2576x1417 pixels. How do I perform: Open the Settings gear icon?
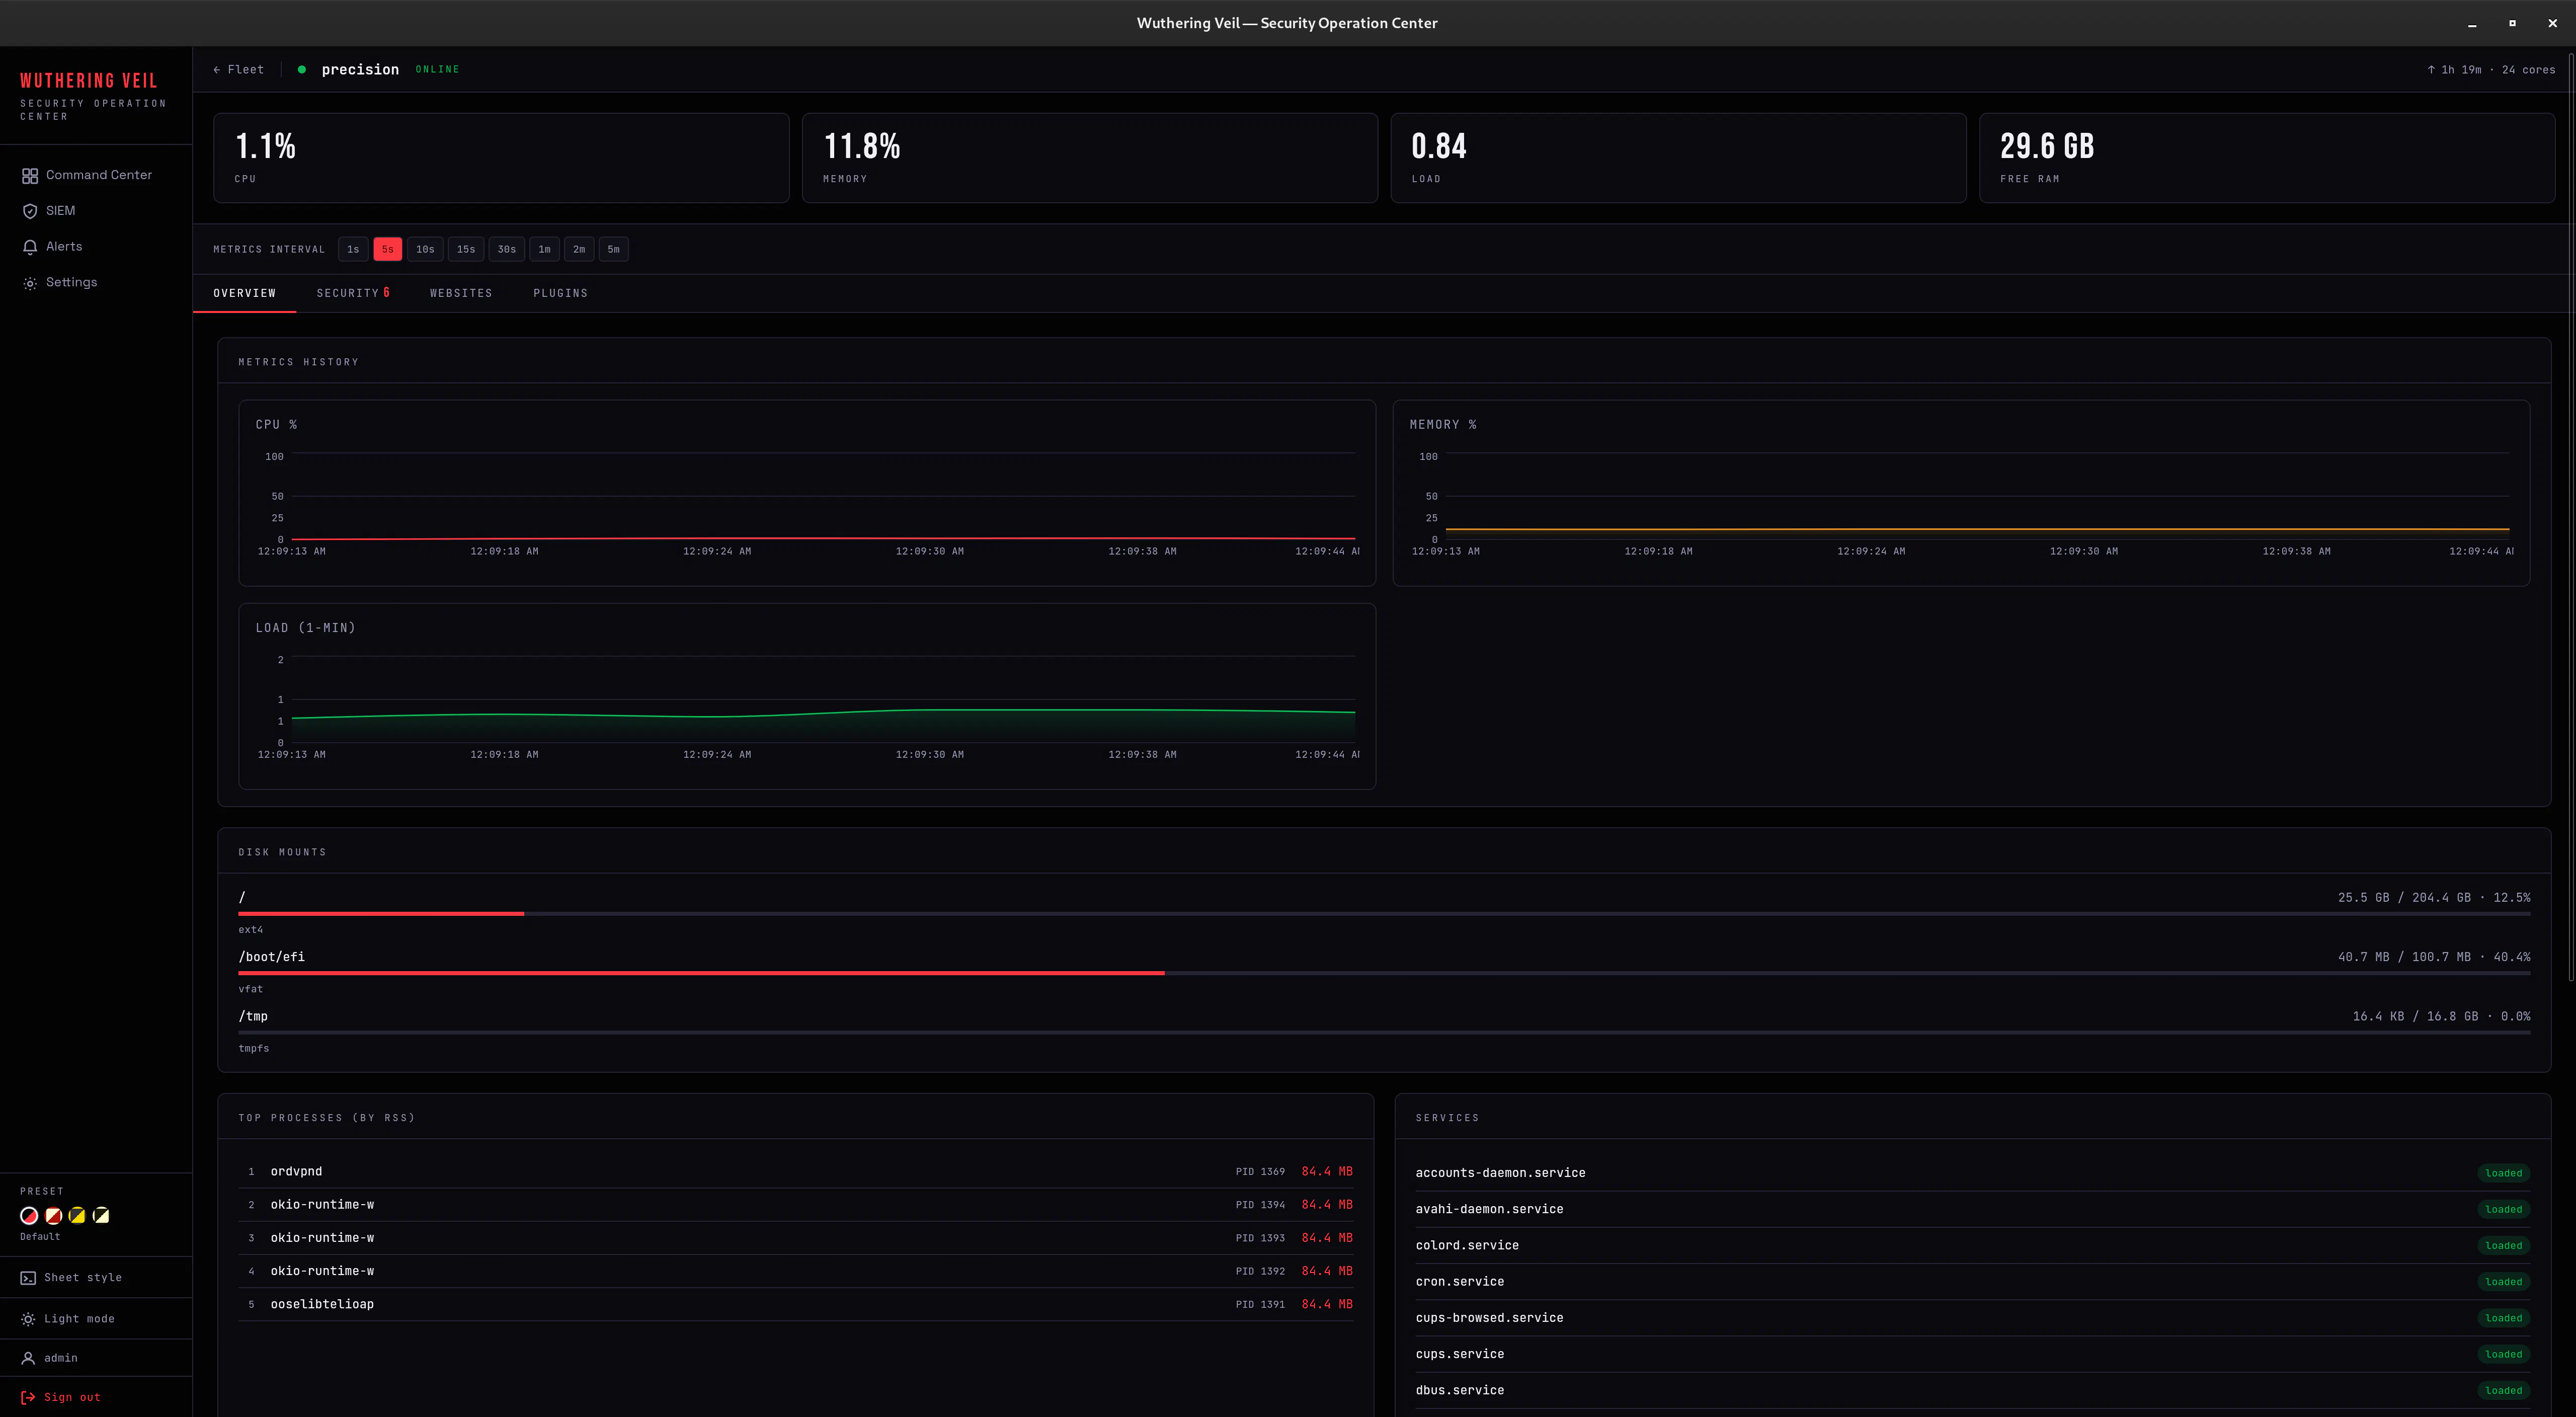pos(30,283)
